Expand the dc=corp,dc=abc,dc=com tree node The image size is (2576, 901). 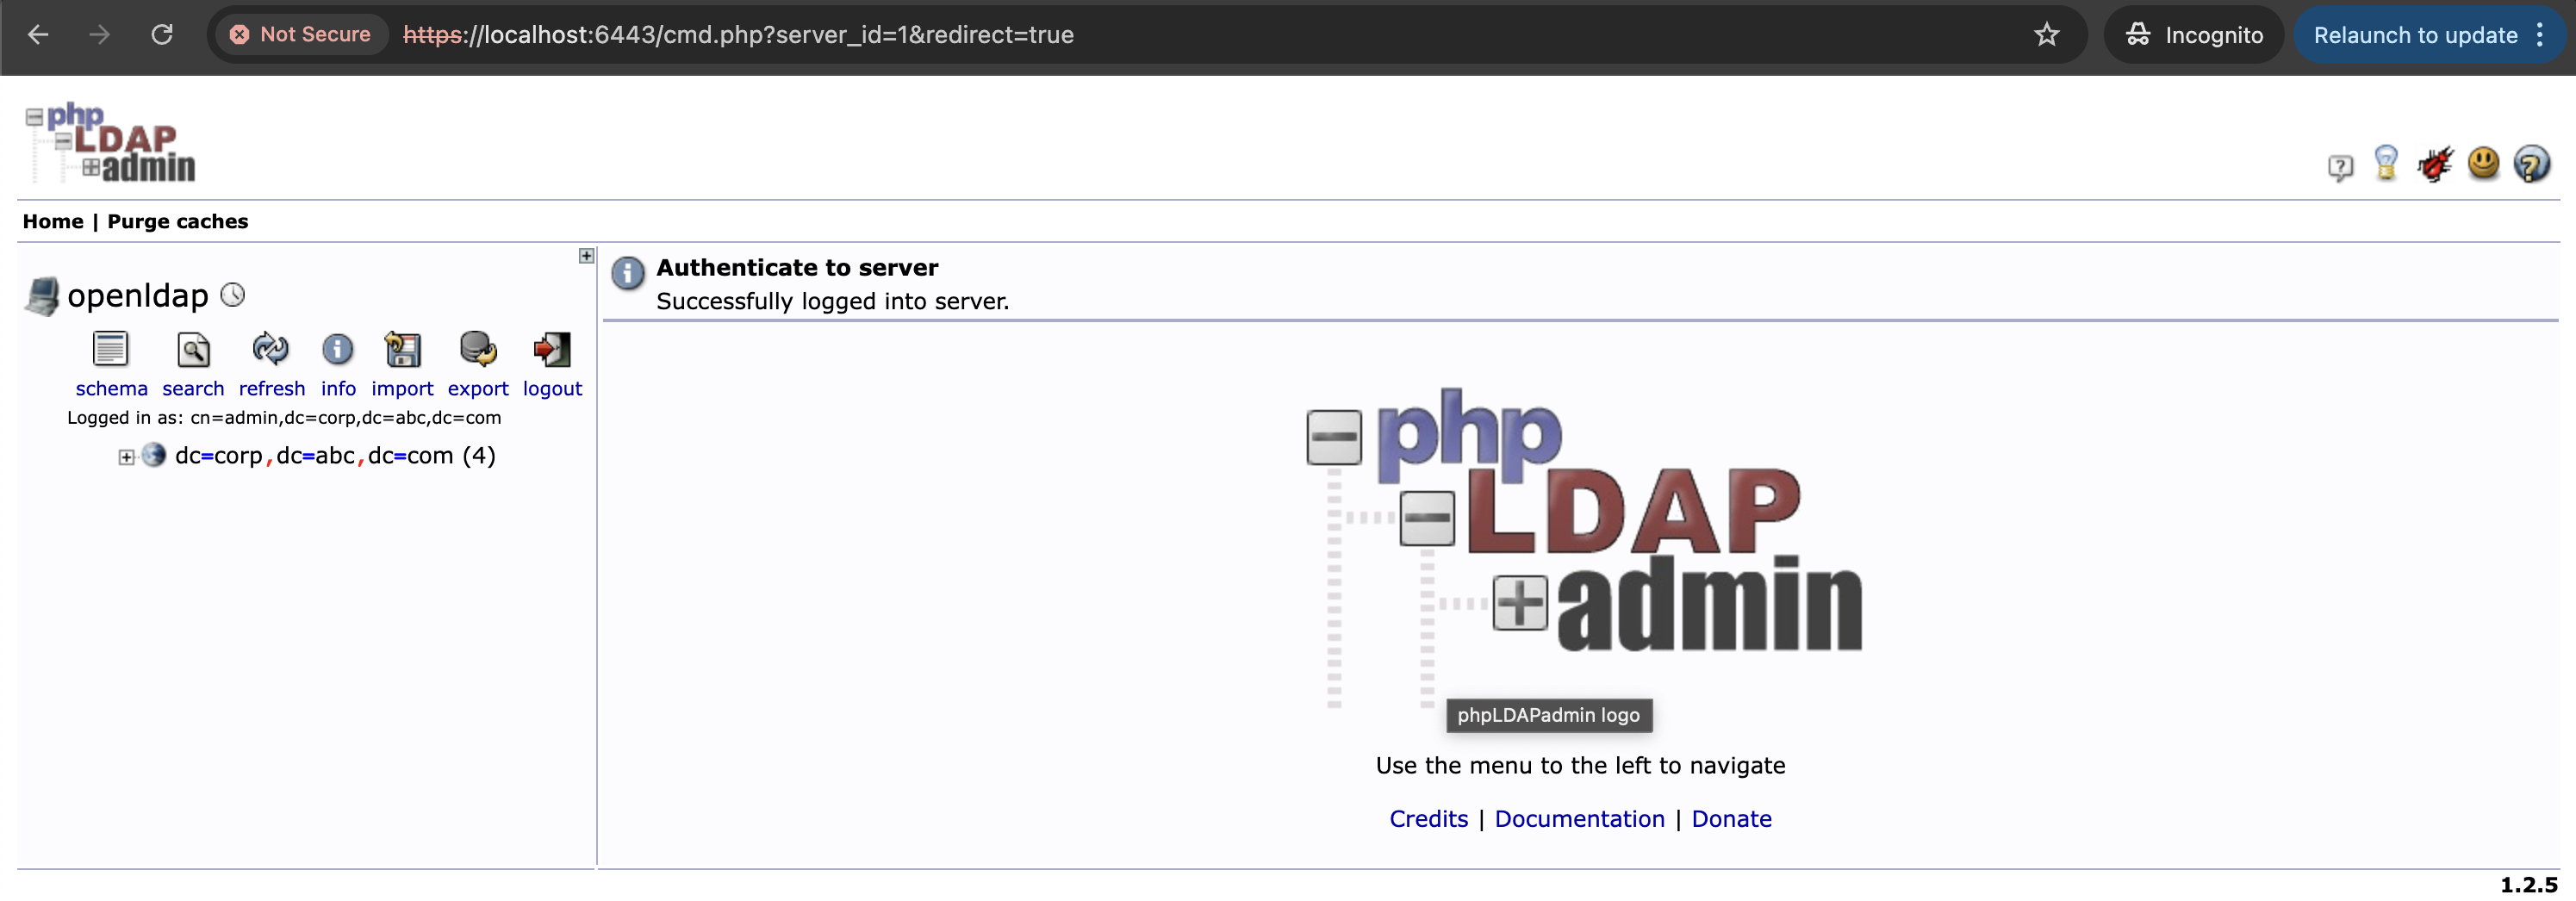coord(126,457)
